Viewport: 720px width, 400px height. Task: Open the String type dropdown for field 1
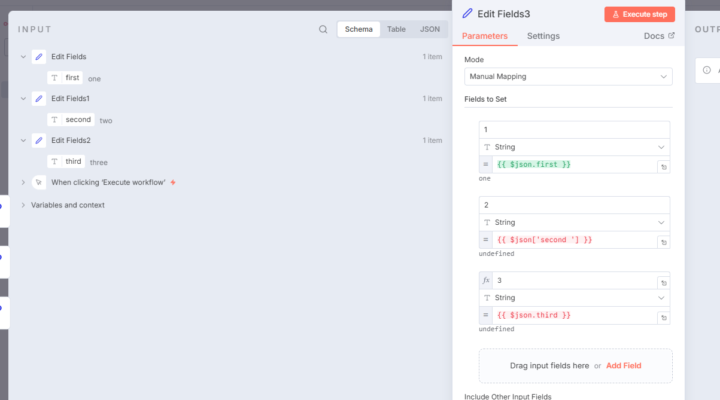574,147
